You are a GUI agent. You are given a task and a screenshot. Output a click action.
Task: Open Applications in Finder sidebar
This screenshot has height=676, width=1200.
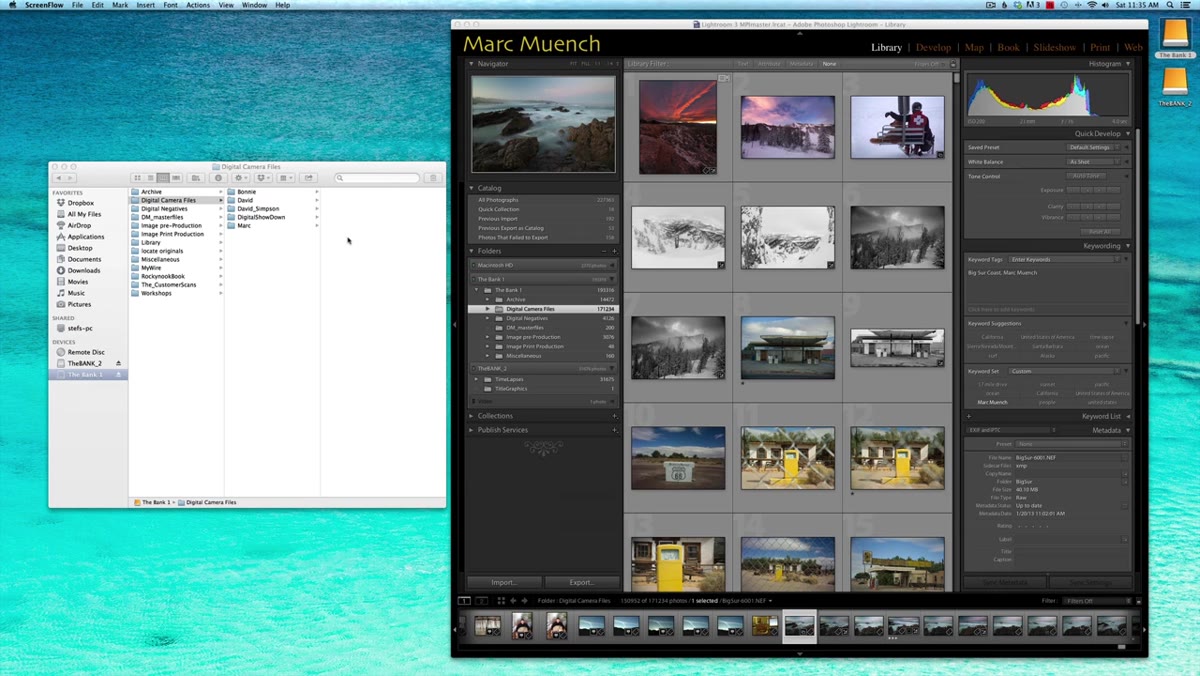[x=85, y=237]
